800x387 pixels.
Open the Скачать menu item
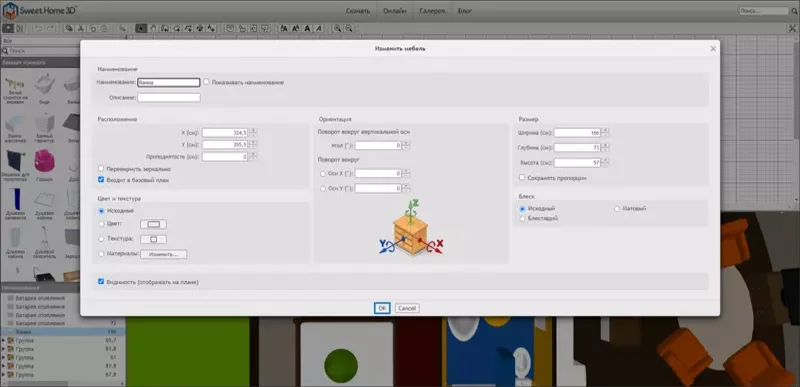pyautogui.click(x=358, y=11)
